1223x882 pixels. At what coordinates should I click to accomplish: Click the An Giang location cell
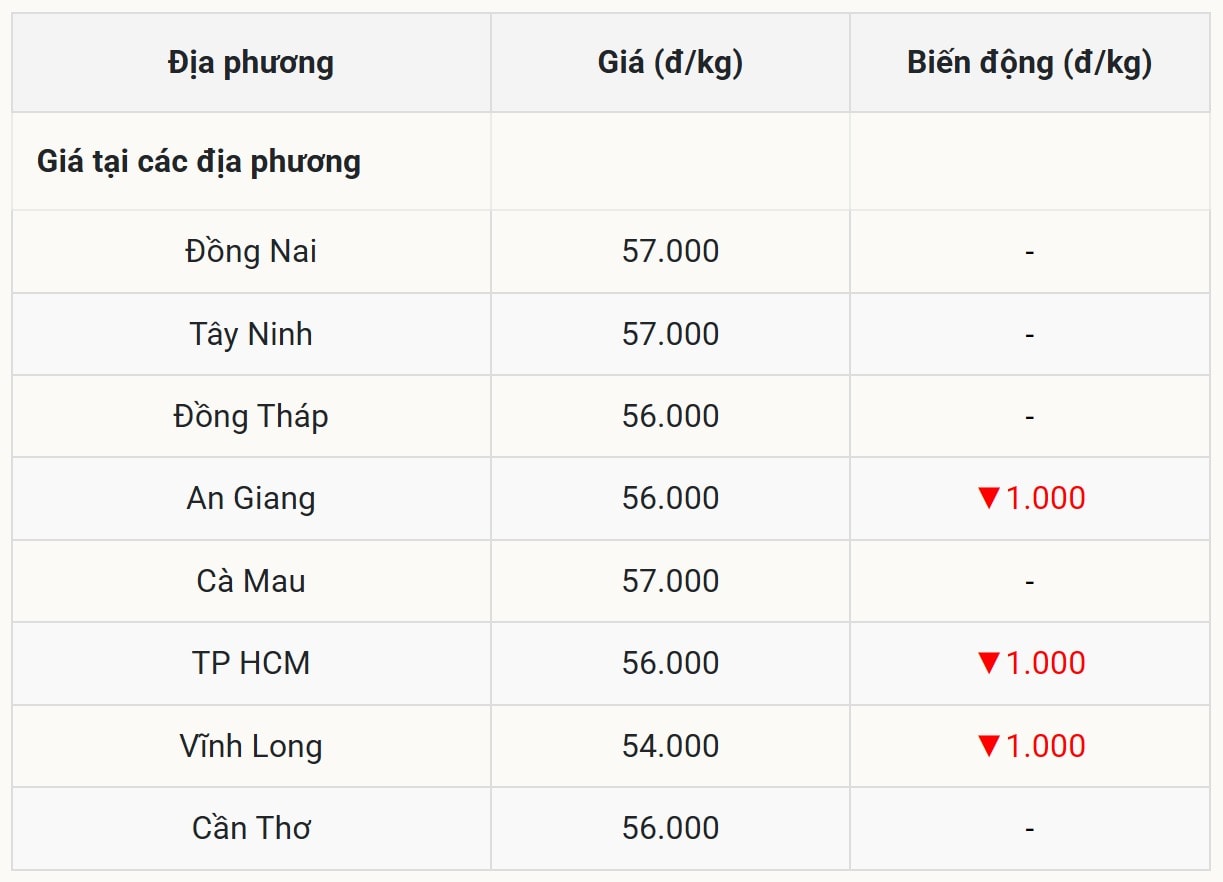tap(251, 498)
